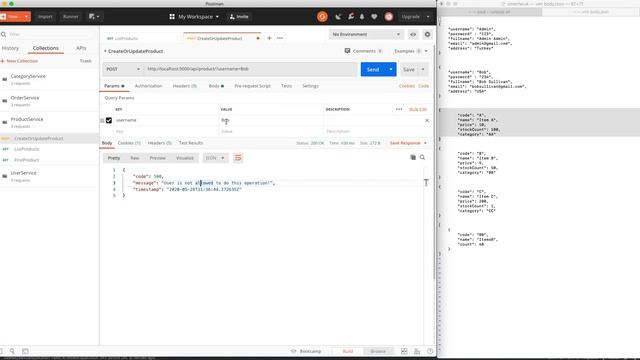The height and width of the screenshot is (360, 640).
Task: Click the environment quick look eye icon
Action: click(413, 34)
